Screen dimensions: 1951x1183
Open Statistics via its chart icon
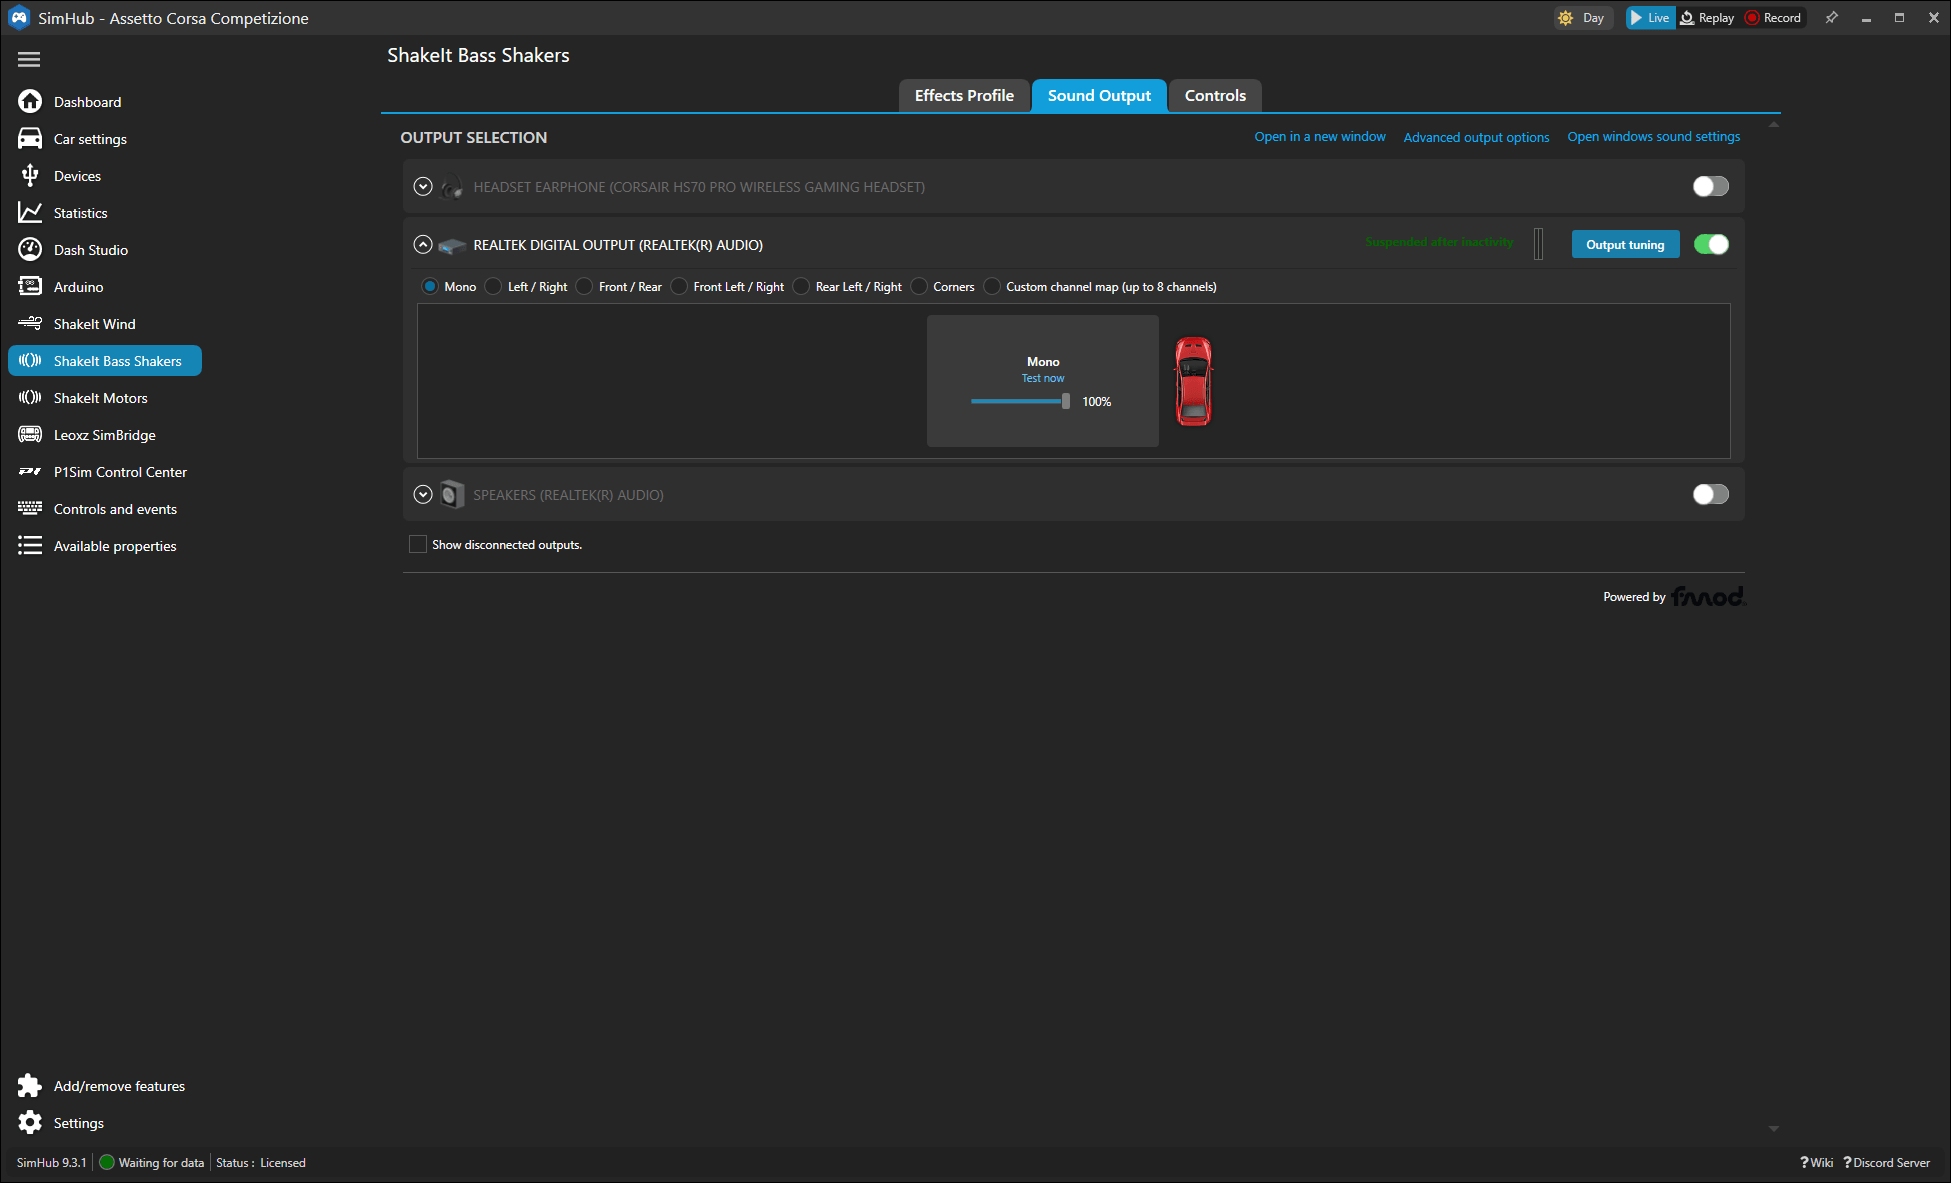pyautogui.click(x=30, y=213)
